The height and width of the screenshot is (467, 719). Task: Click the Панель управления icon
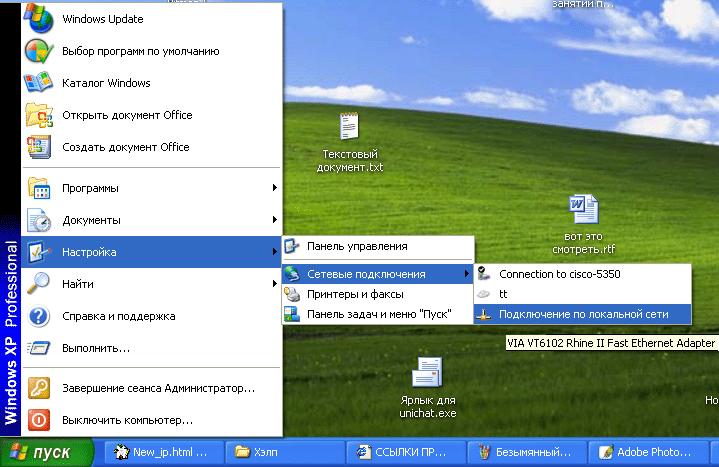coord(292,246)
